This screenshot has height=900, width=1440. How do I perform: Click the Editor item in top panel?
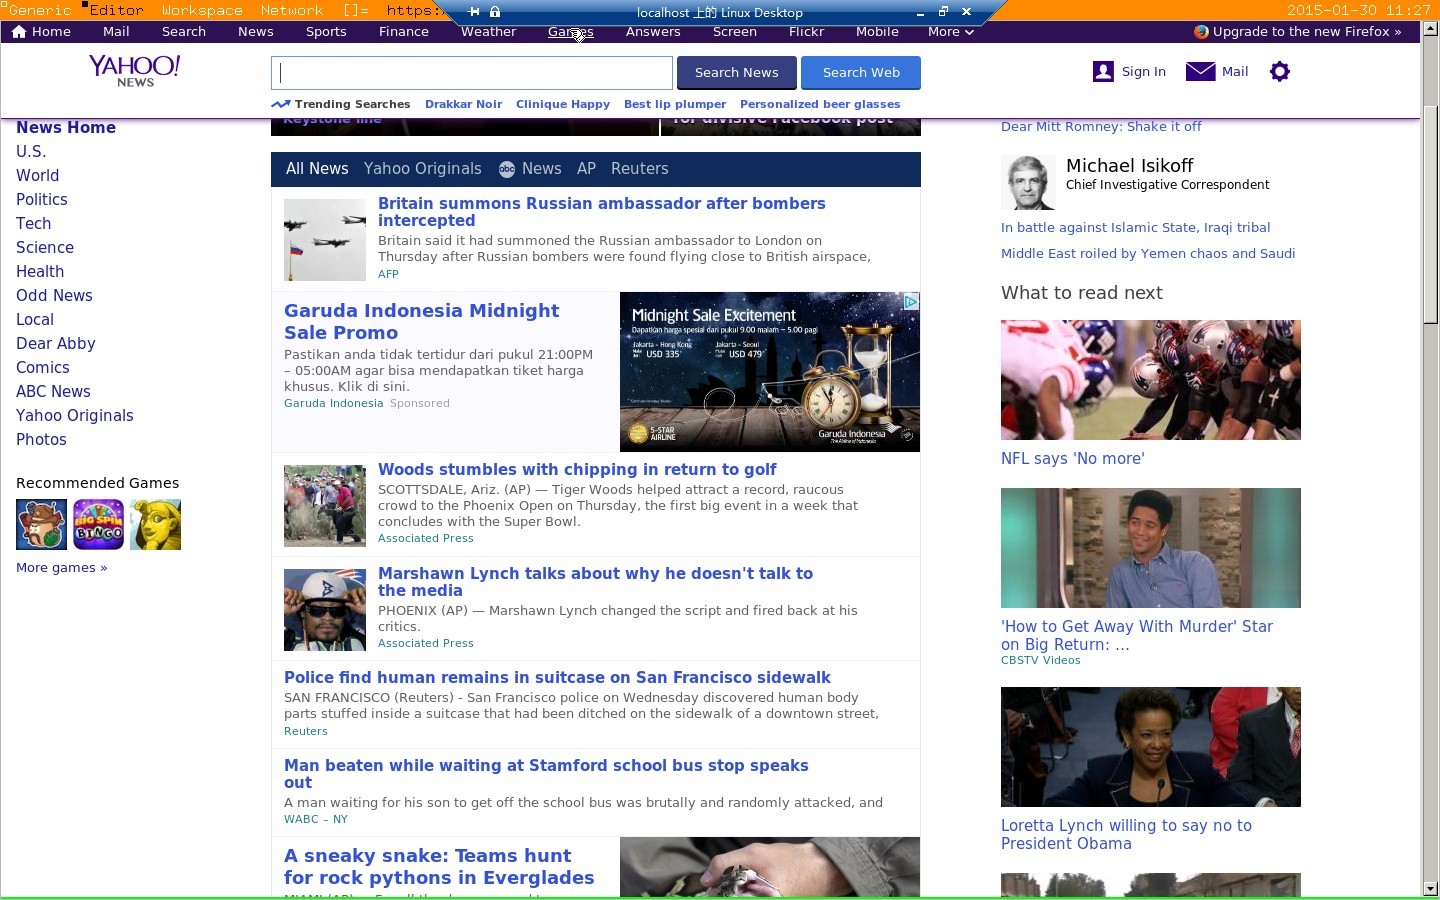click(117, 10)
